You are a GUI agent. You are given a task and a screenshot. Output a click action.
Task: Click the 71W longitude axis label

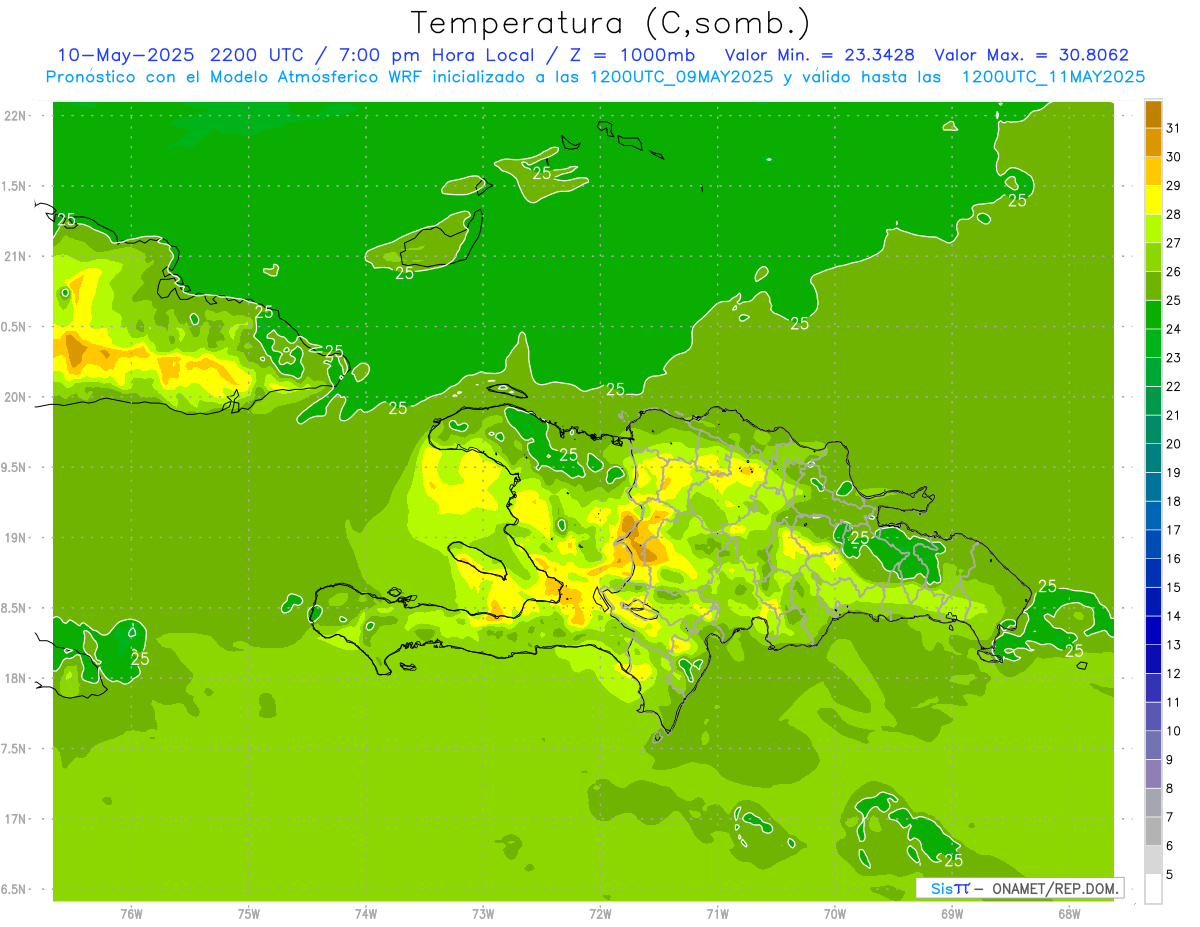pos(717,914)
